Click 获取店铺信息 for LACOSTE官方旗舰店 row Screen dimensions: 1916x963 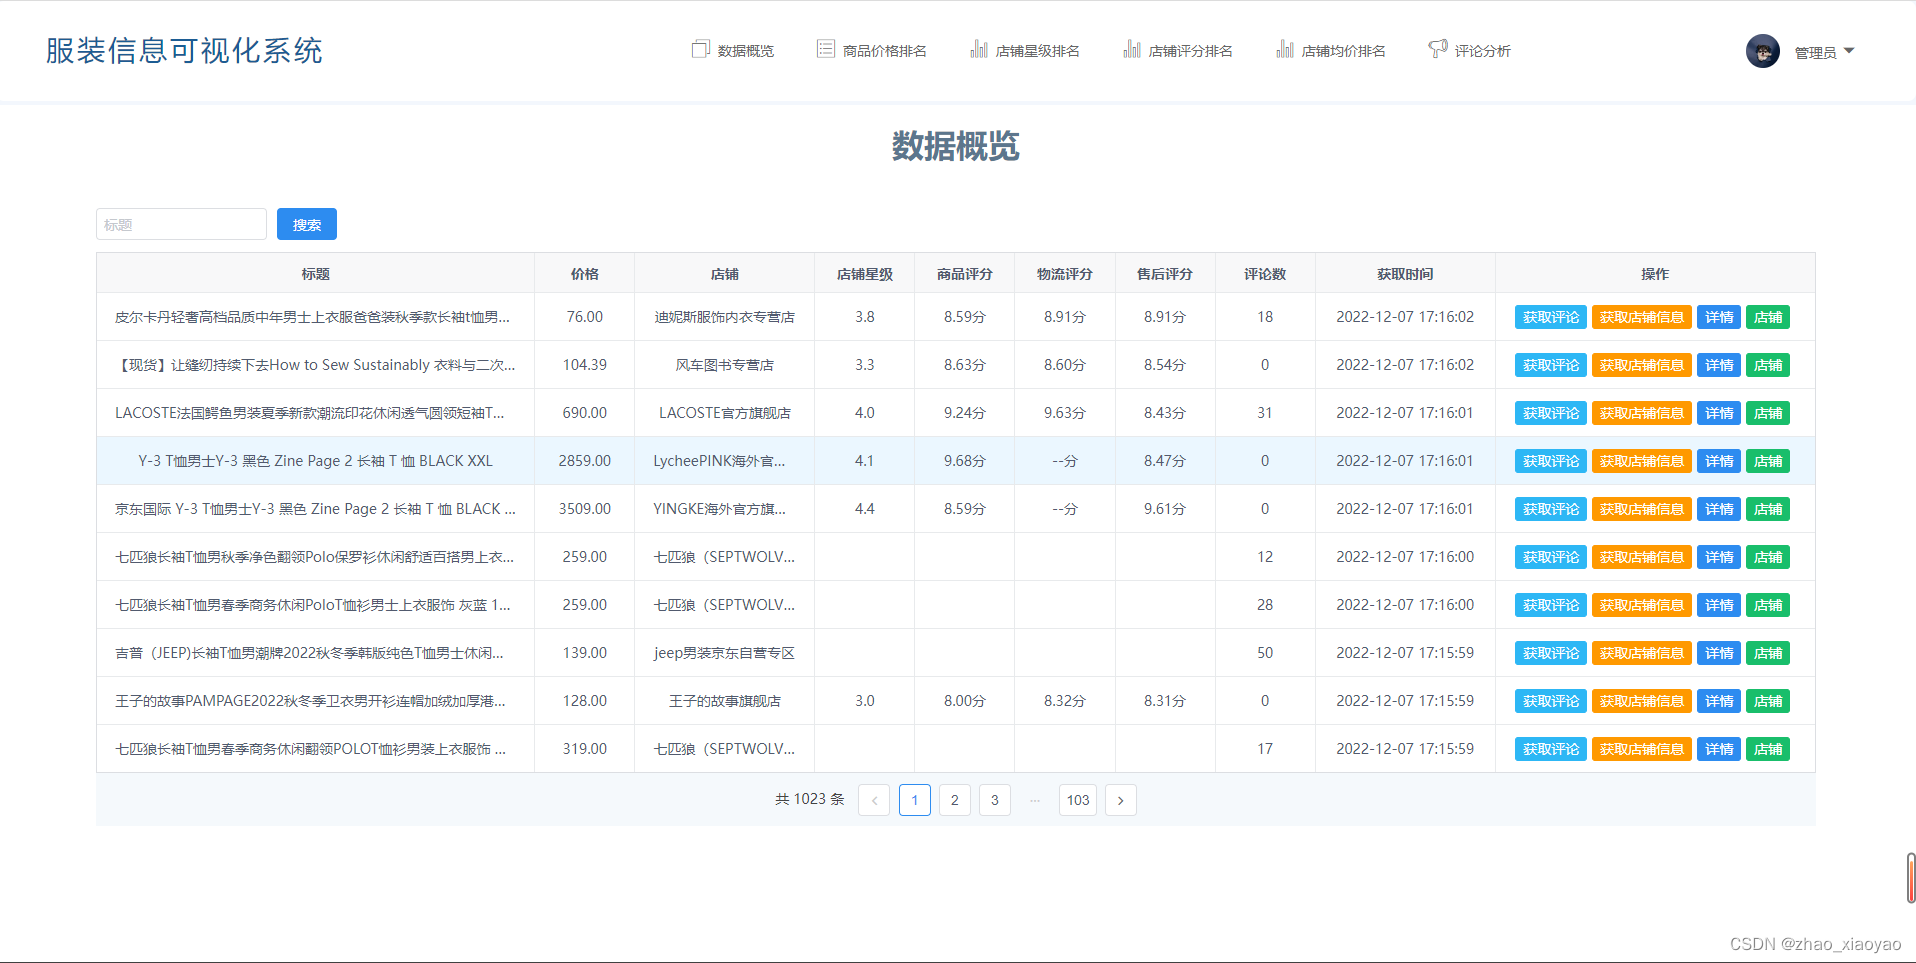1641,413
